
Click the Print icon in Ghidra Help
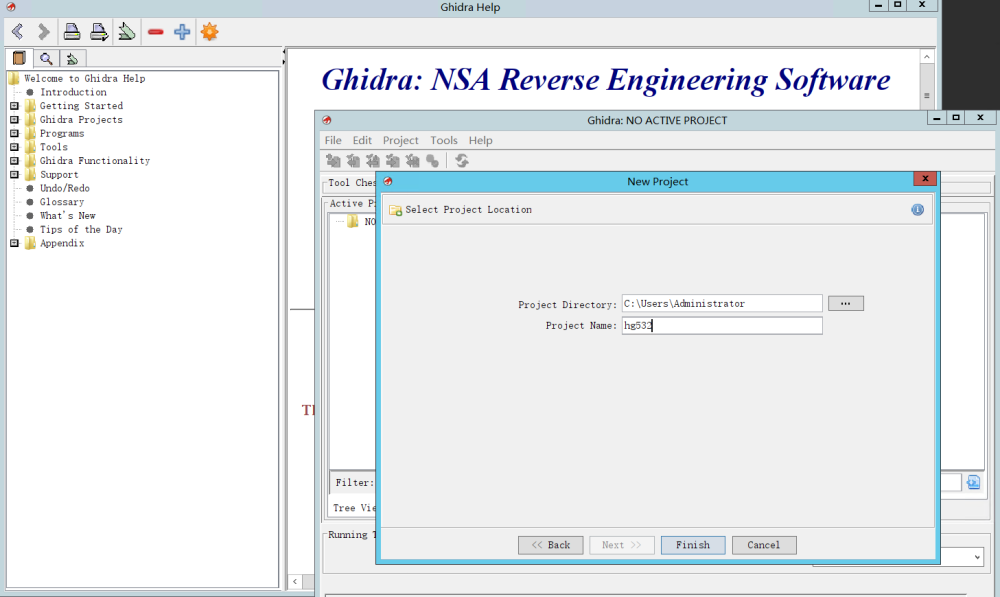point(71,31)
